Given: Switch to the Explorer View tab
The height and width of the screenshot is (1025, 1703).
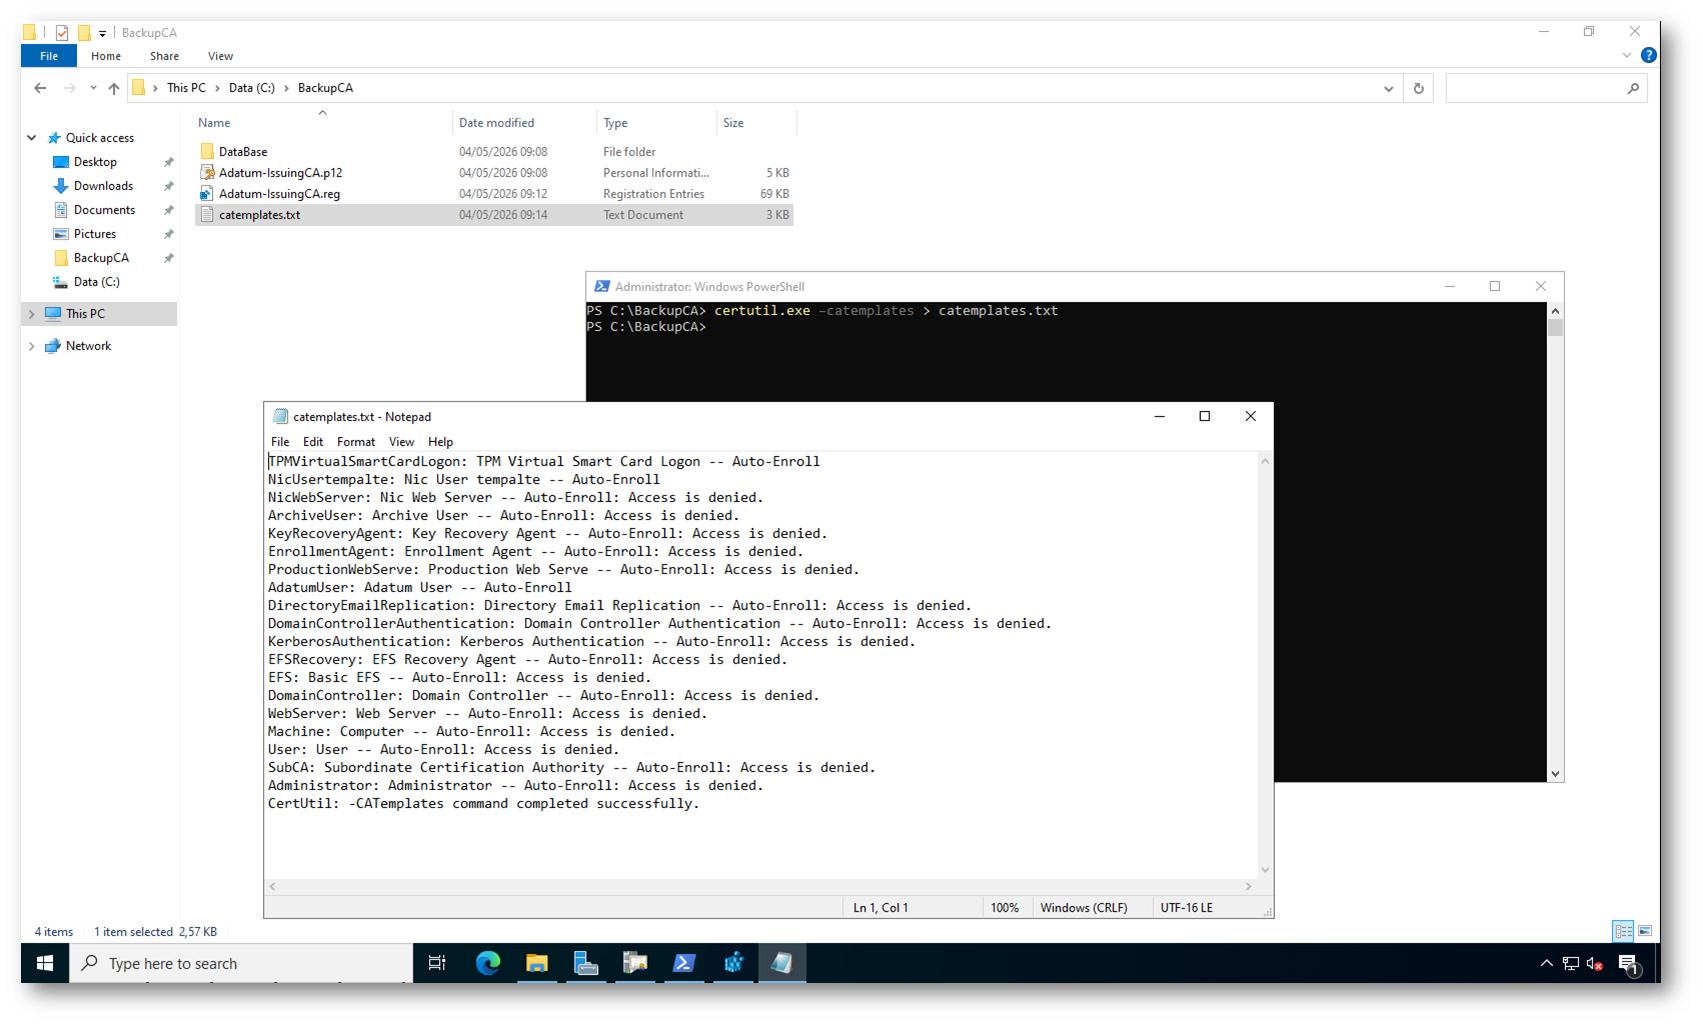Looking at the screenshot, I should [x=220, y=56].
